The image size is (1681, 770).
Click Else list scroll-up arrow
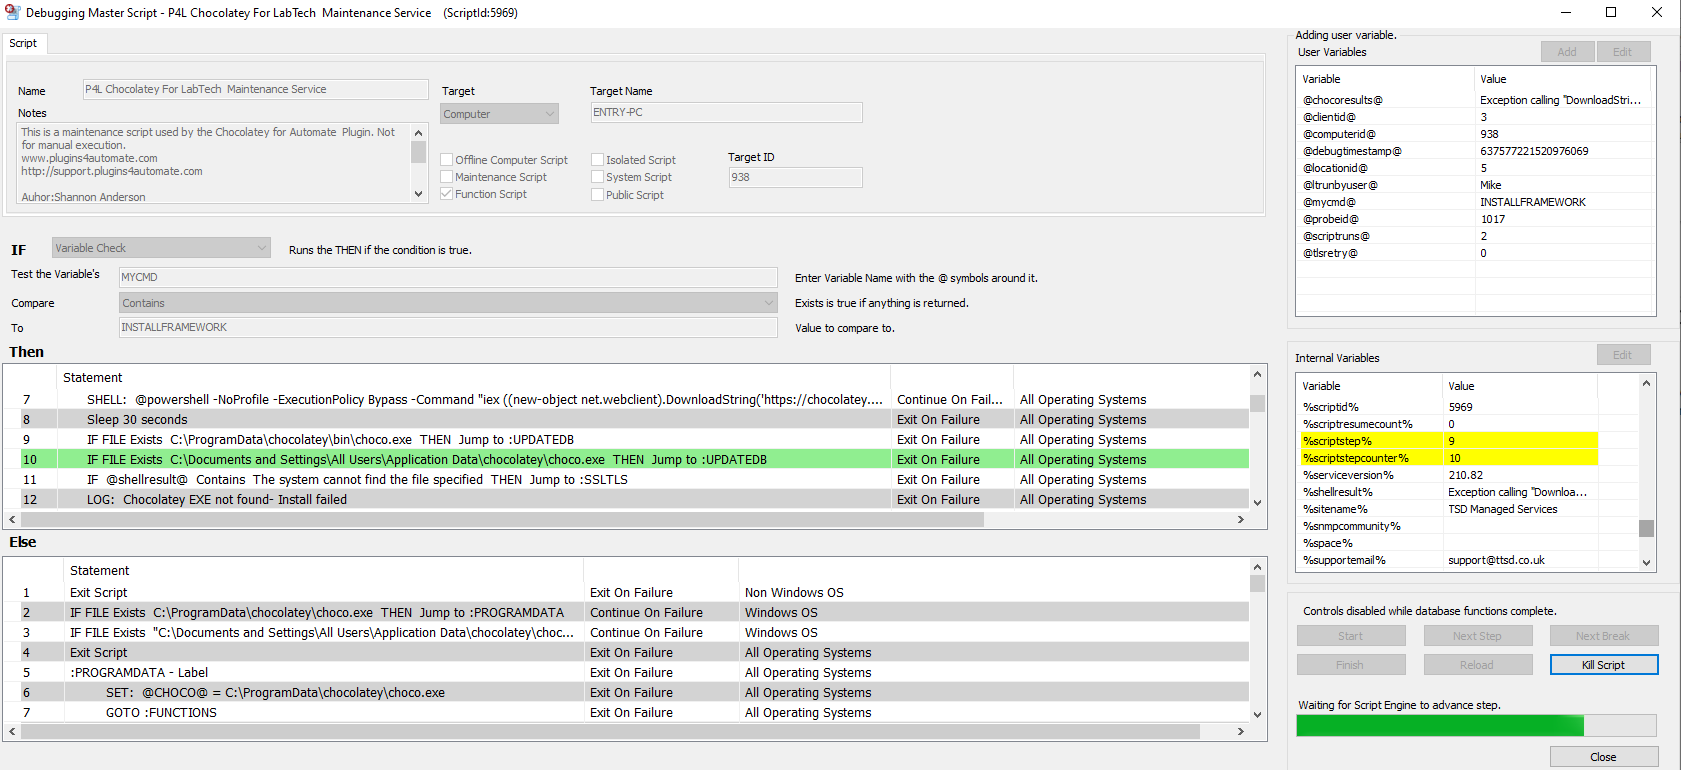pyautogui.click(x=1258, y=567)
